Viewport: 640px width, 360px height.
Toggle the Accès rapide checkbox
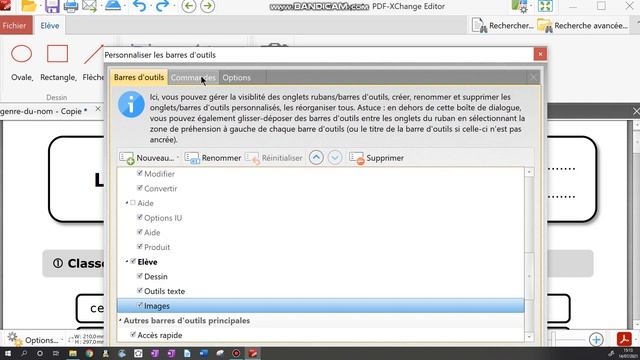pyautogui.click(x=133, y=335)
